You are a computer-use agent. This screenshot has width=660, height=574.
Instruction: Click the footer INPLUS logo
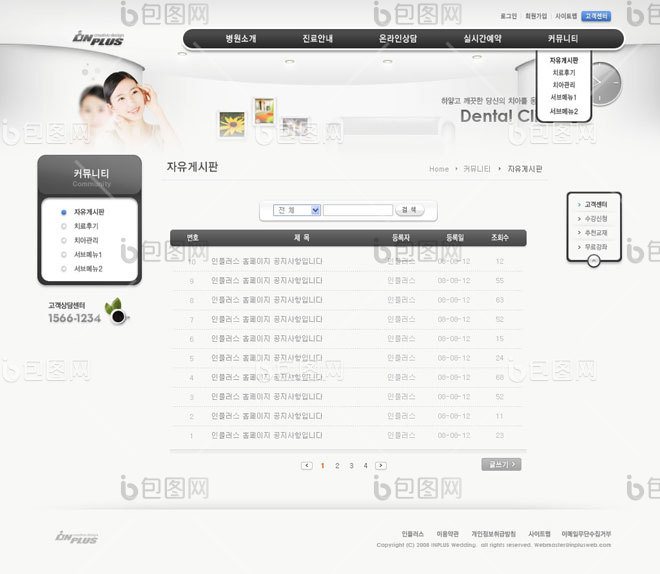coord(77,538)
